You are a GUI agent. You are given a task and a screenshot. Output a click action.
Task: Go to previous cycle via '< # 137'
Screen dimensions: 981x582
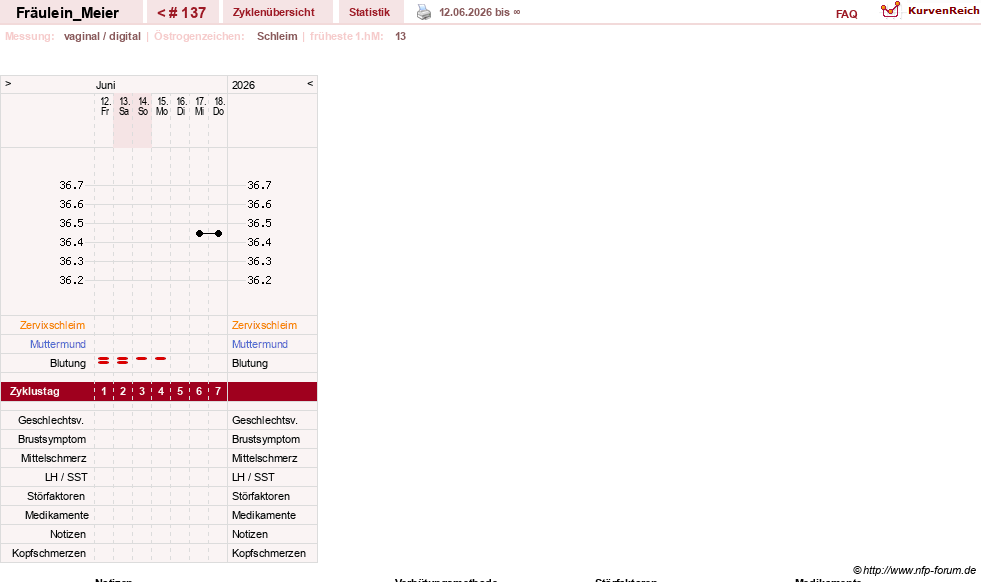(x=181, y=13)
